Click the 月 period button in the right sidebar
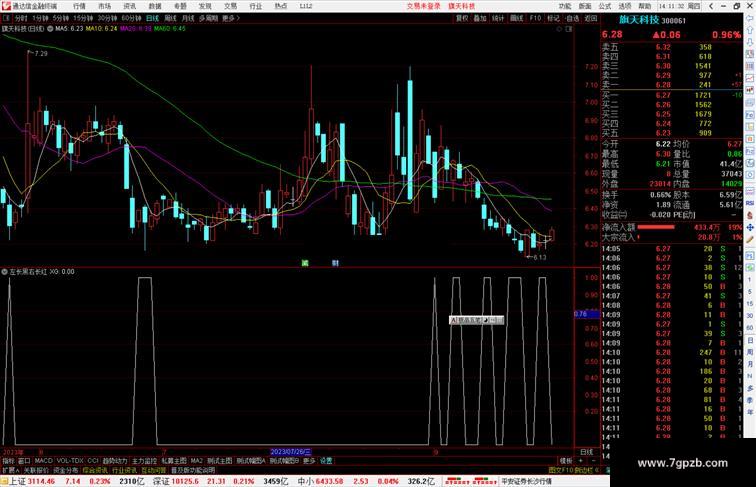Viewport: 756px width, 487px height. coord(750,364)
